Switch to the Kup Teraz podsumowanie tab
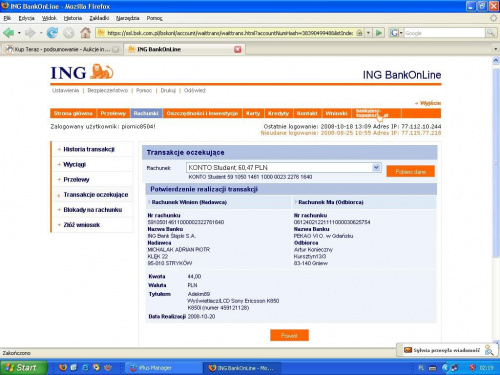The width and height of the screenshot is (500, 375). click(62, 49)
